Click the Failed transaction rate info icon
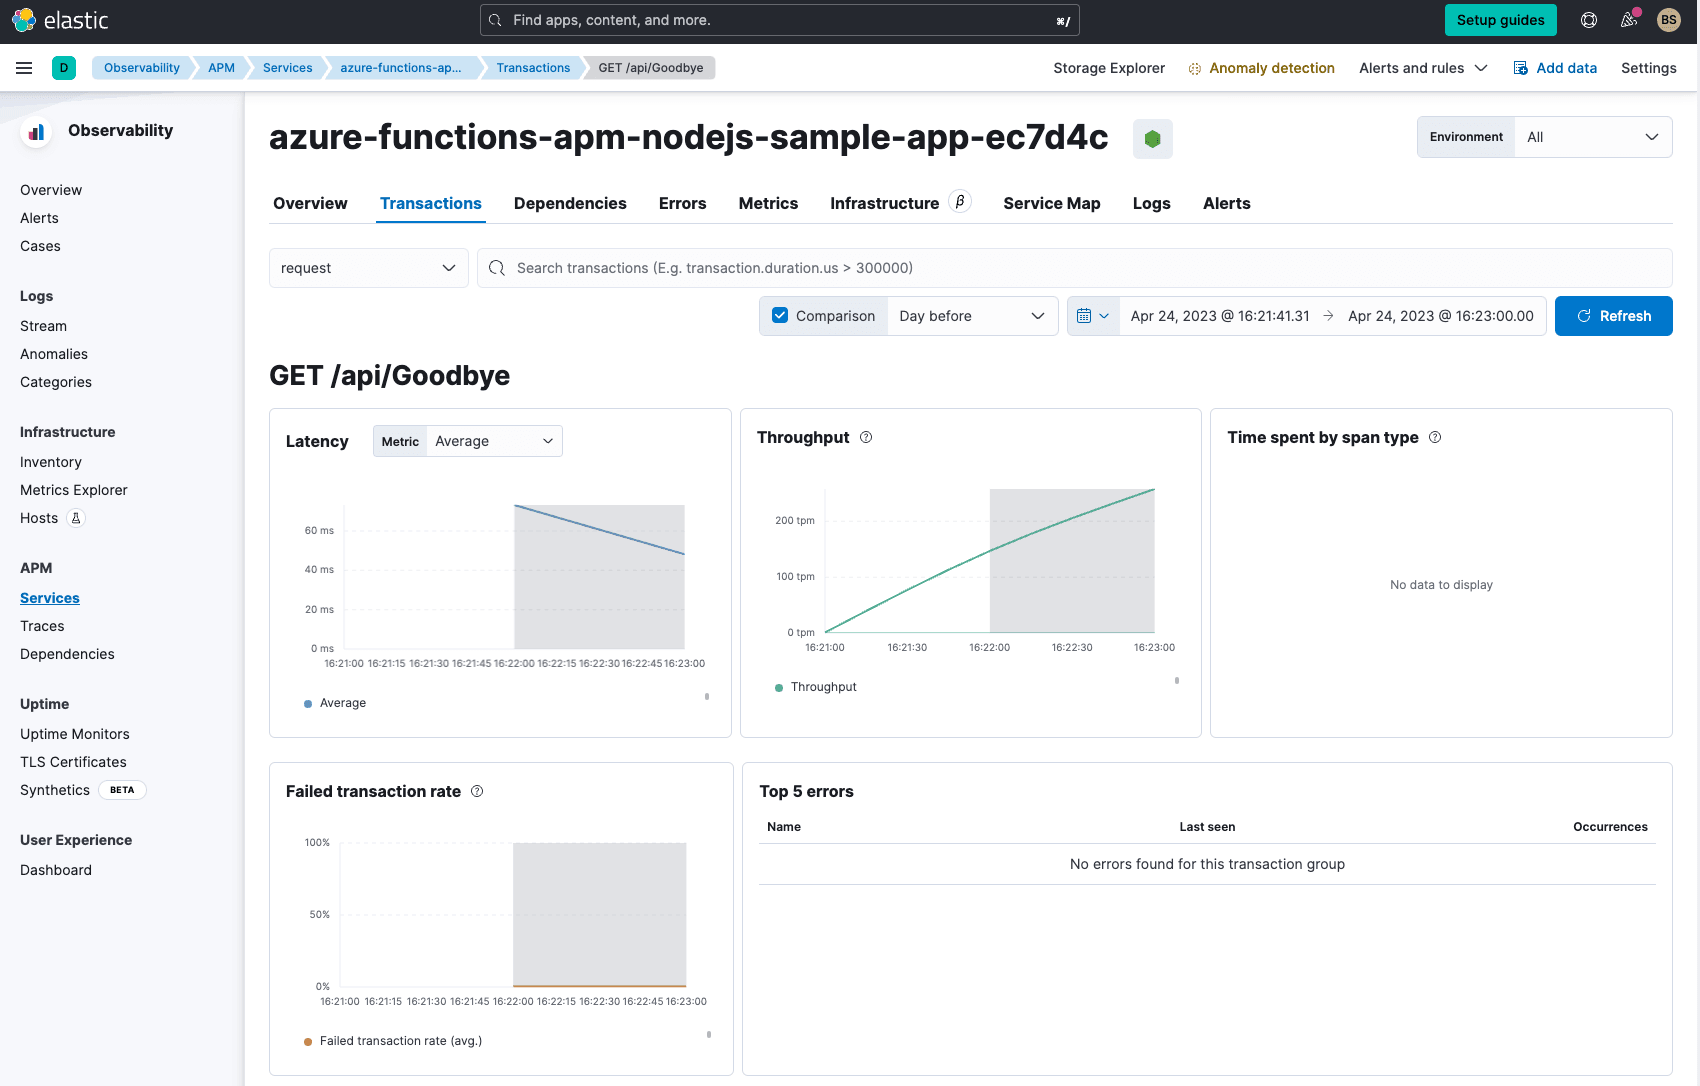 tap(477, 791)
